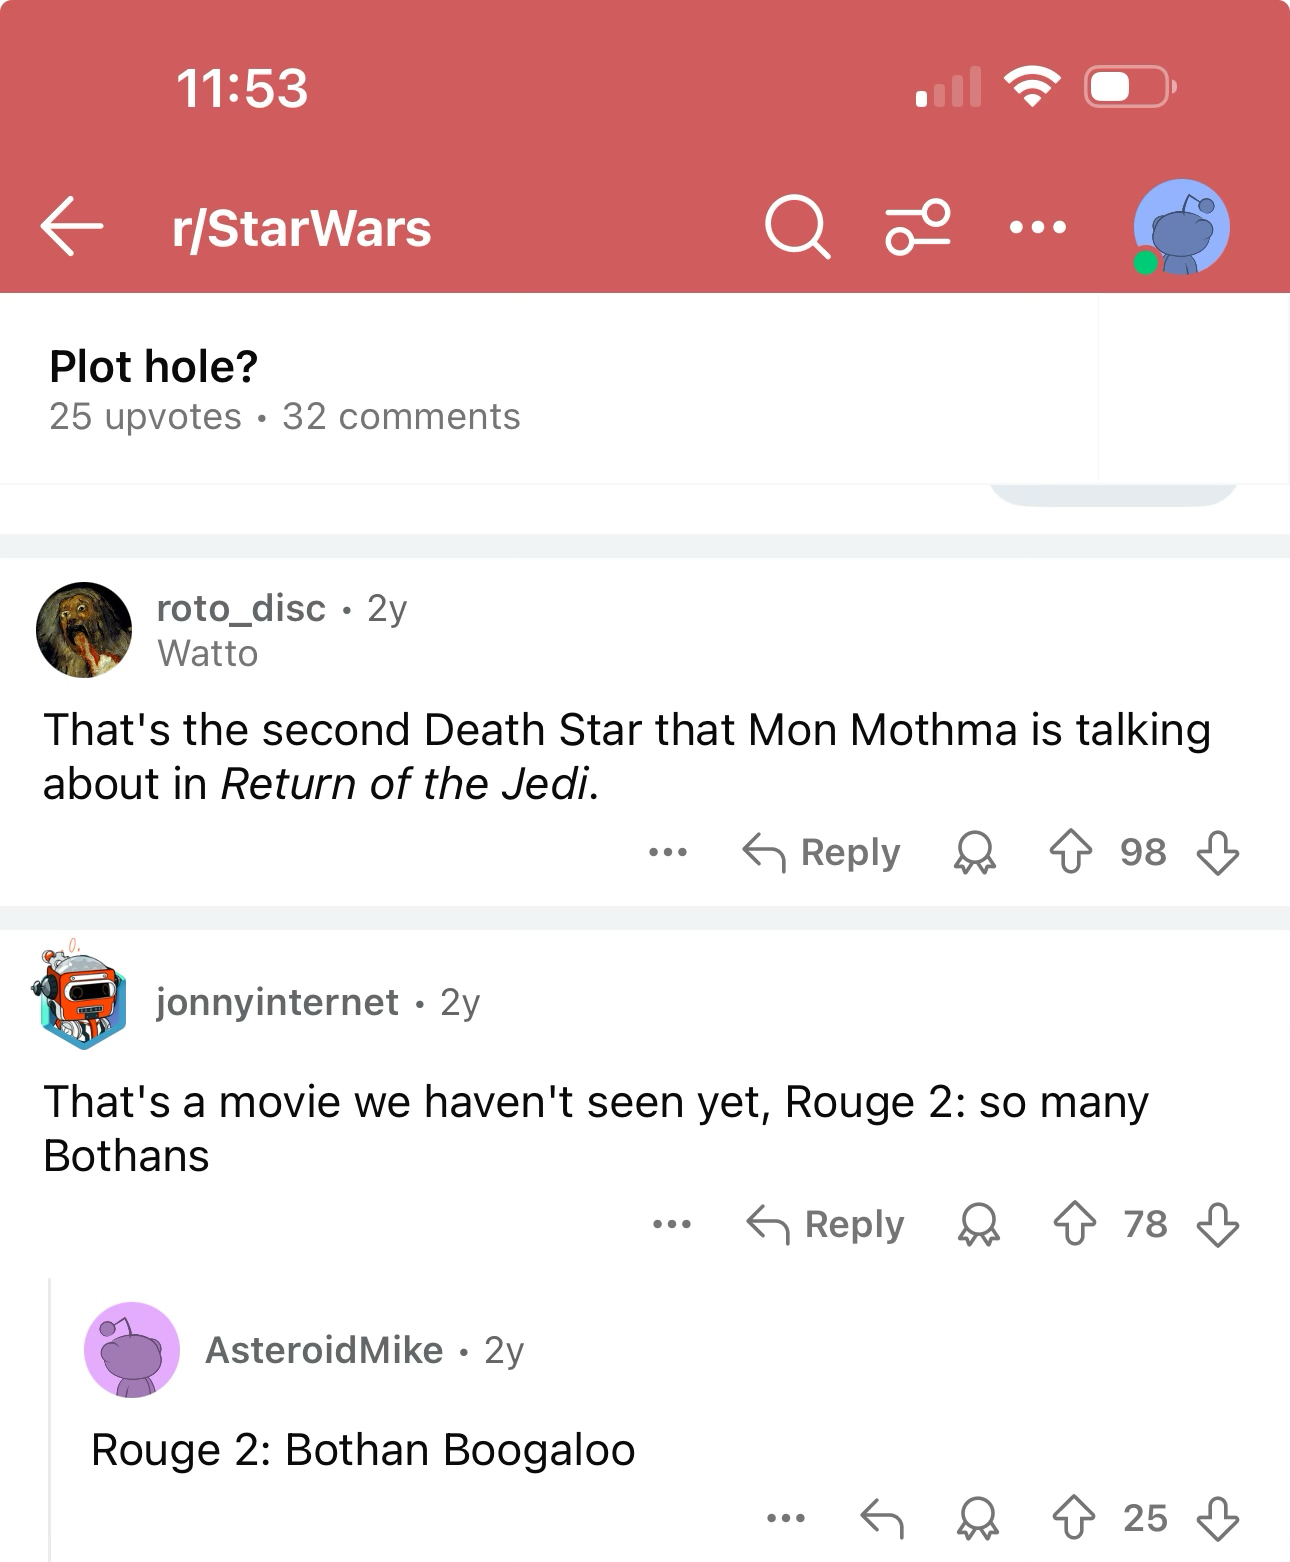Viewport: 1290px width, 1562px height.
Task: Upvote roto_disc's comment
Action: [1070, 853]
